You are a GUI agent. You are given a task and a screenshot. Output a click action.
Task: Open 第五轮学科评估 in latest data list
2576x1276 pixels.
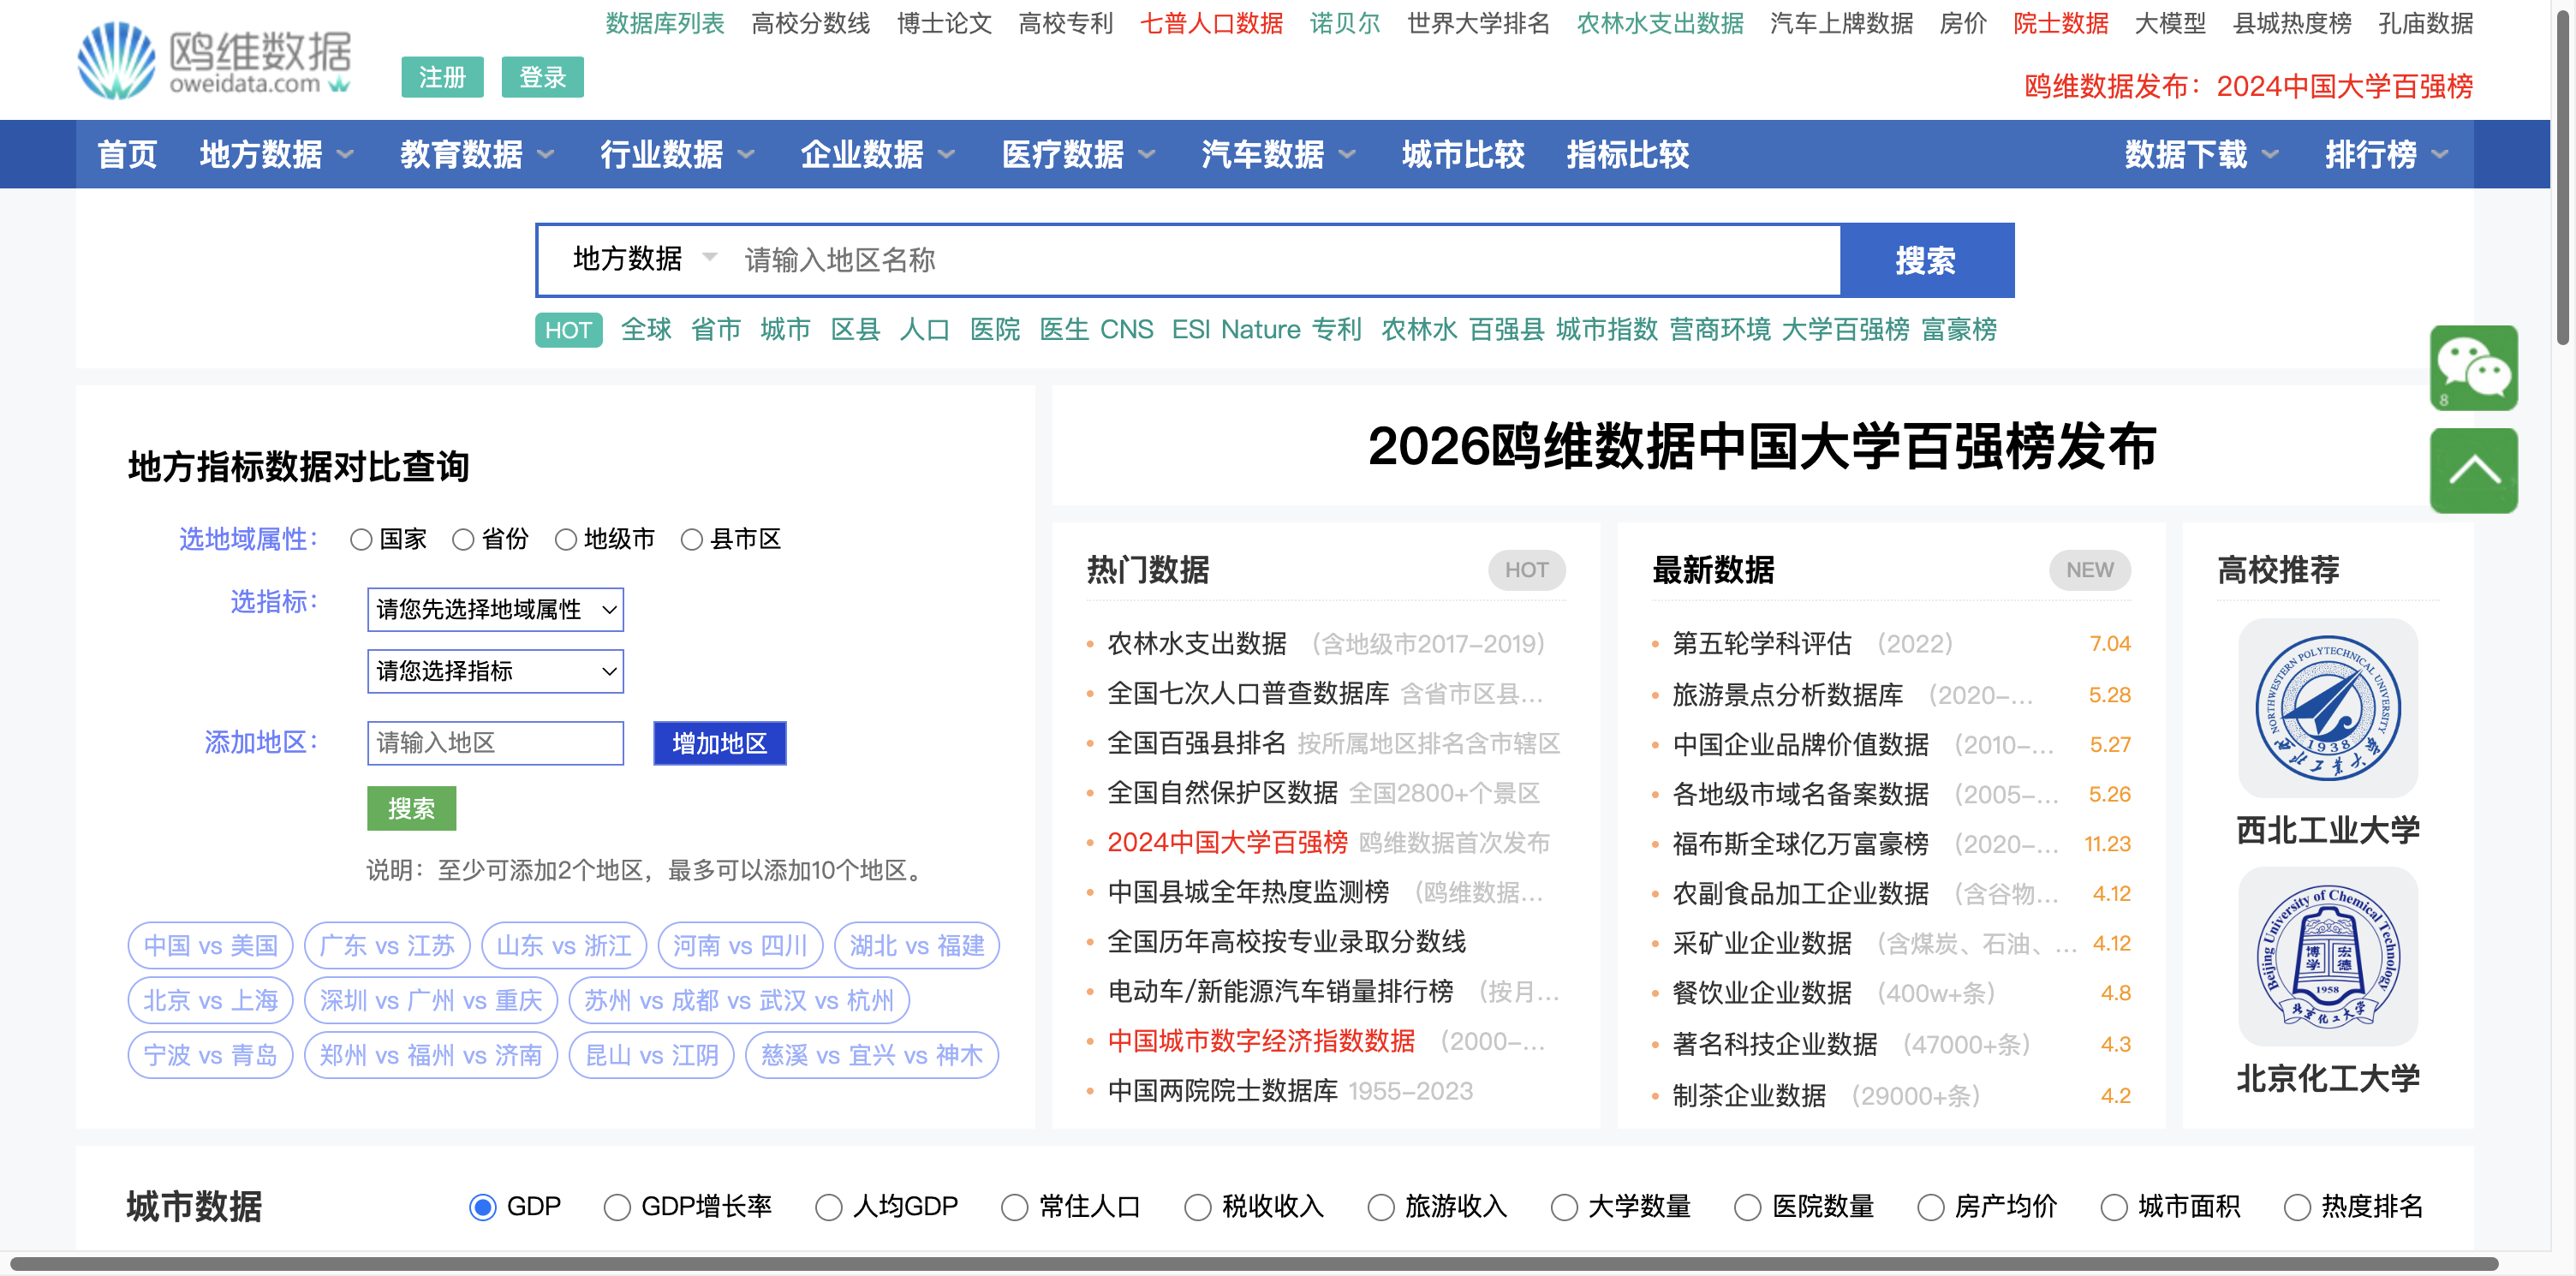click(x=1761, y=644)
